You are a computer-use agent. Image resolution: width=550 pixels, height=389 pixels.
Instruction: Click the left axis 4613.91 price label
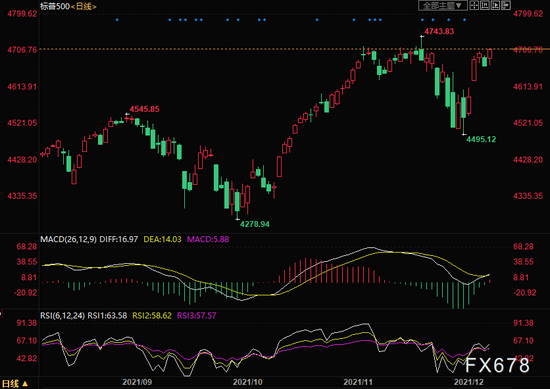(22, 87)
